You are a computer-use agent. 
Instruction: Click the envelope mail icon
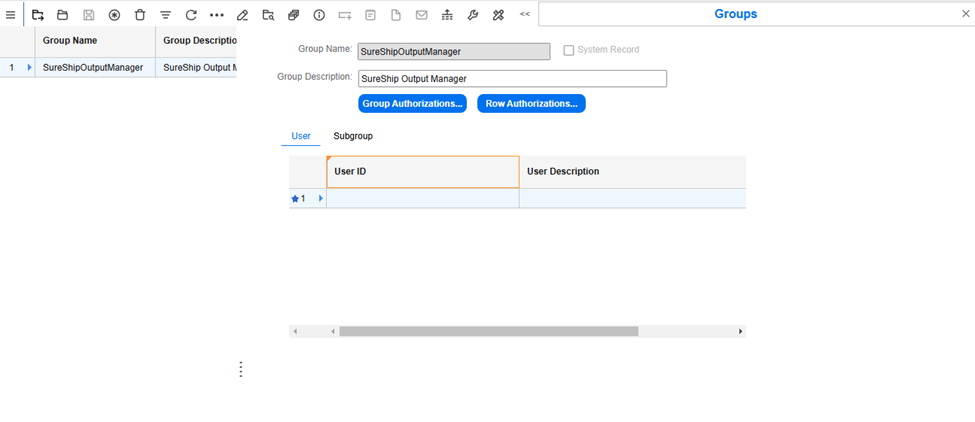click(x=421, y=15)
